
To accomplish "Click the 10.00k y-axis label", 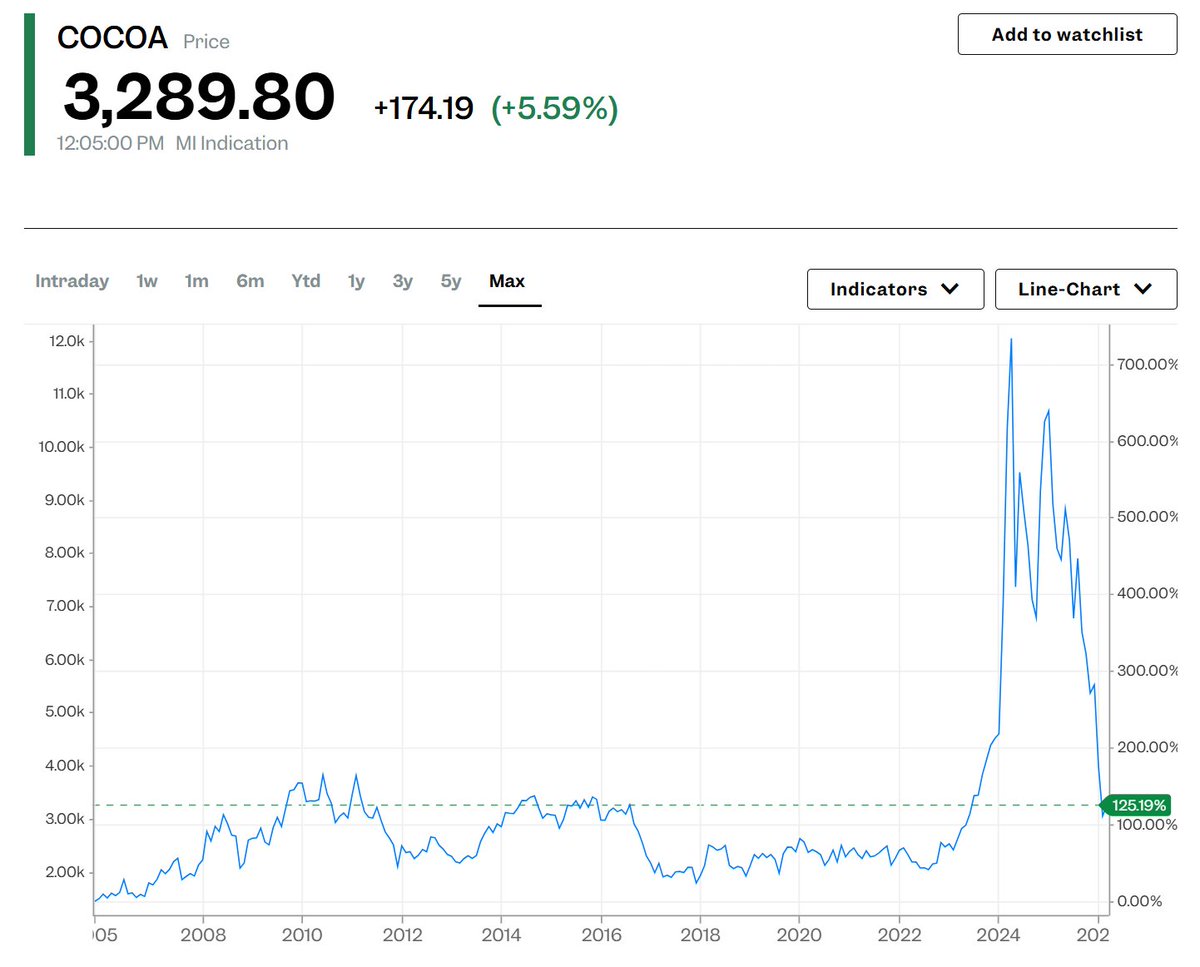I will pos(62,447).
